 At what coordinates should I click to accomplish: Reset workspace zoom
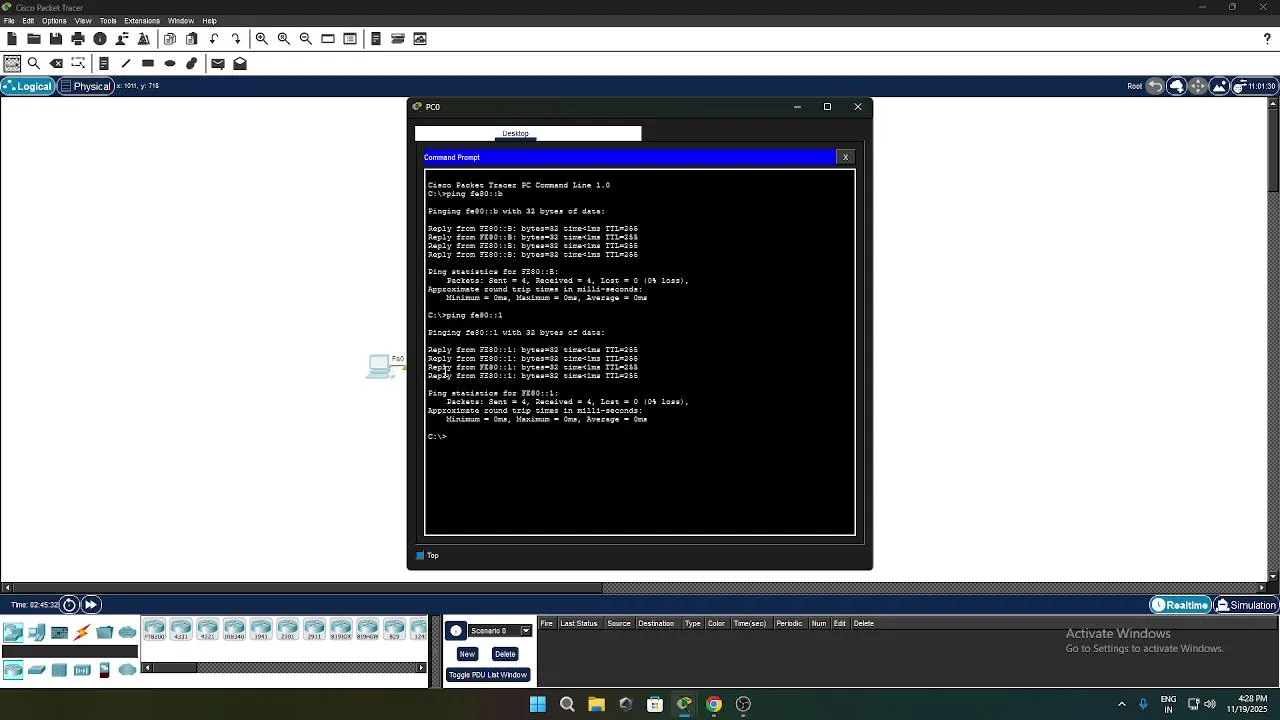coord(284,39)
